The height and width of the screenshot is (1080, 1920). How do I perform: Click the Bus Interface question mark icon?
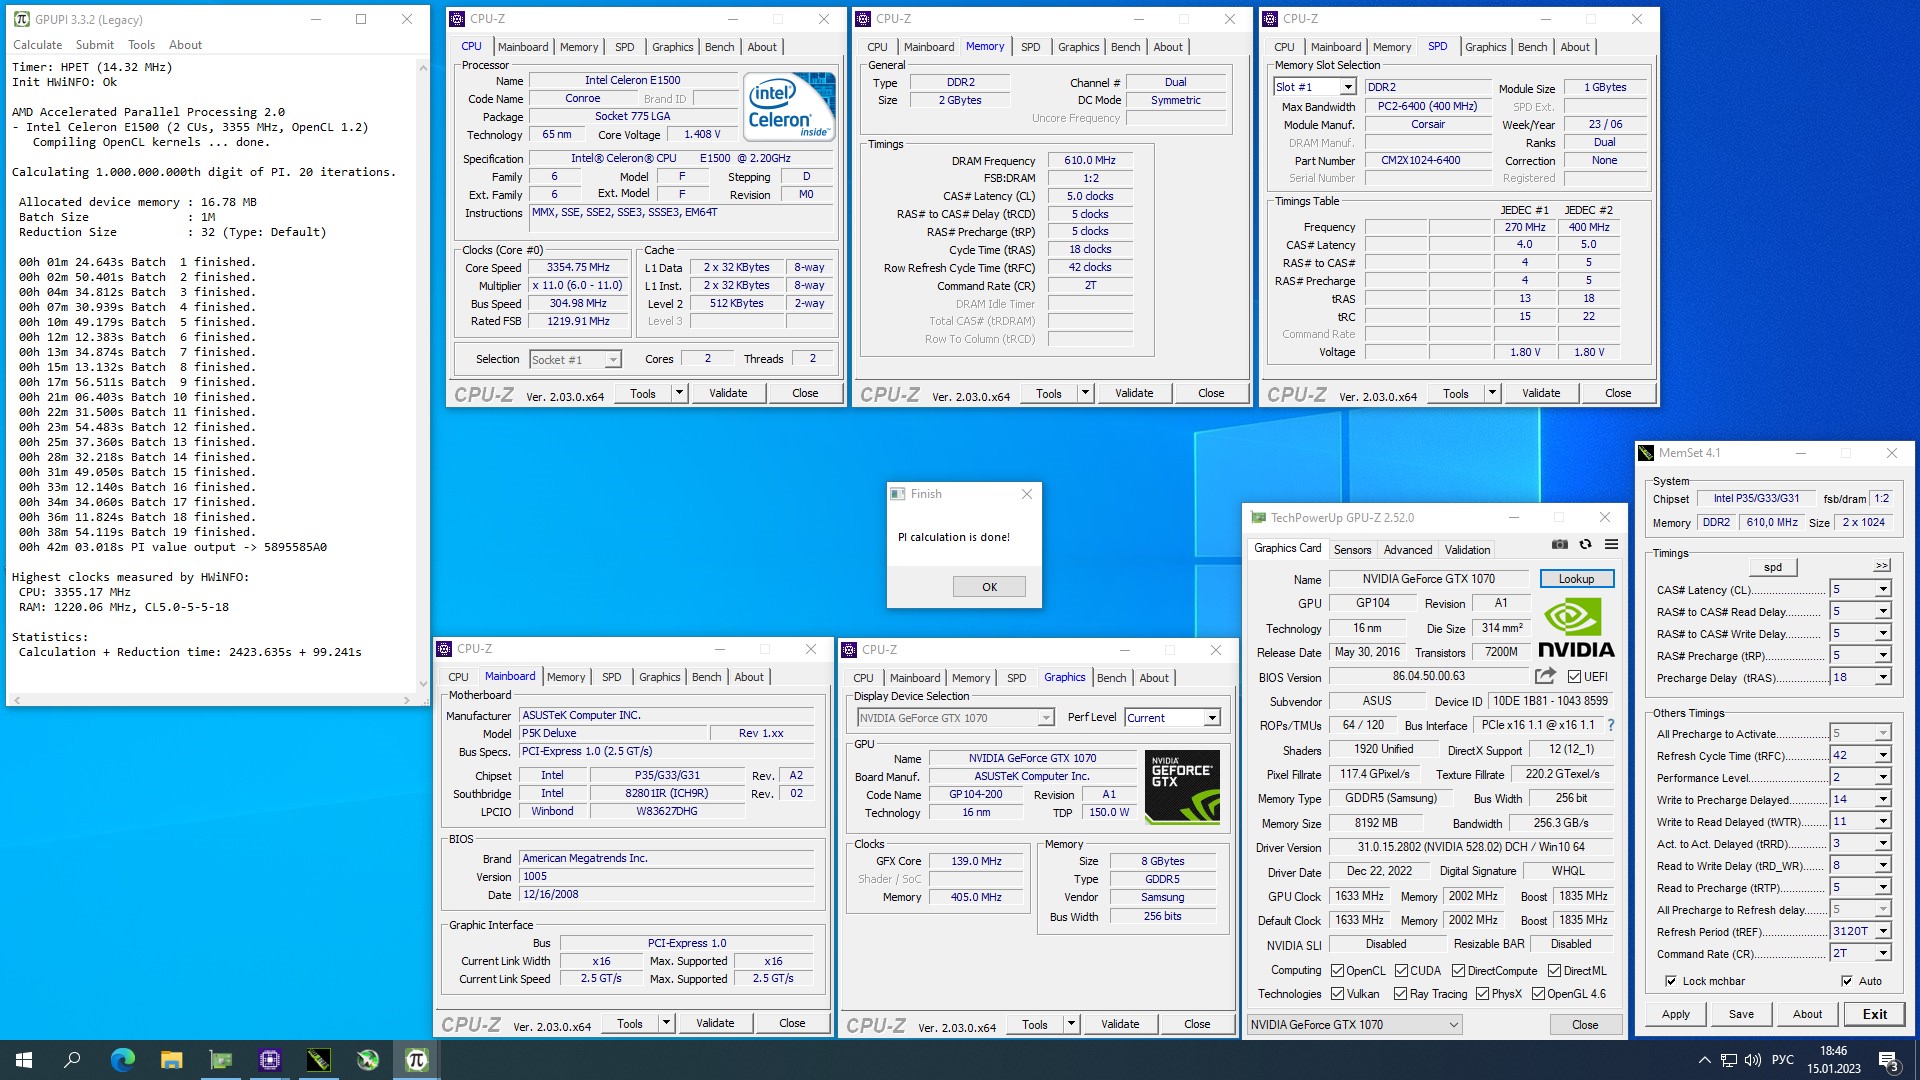[1610, 725]
